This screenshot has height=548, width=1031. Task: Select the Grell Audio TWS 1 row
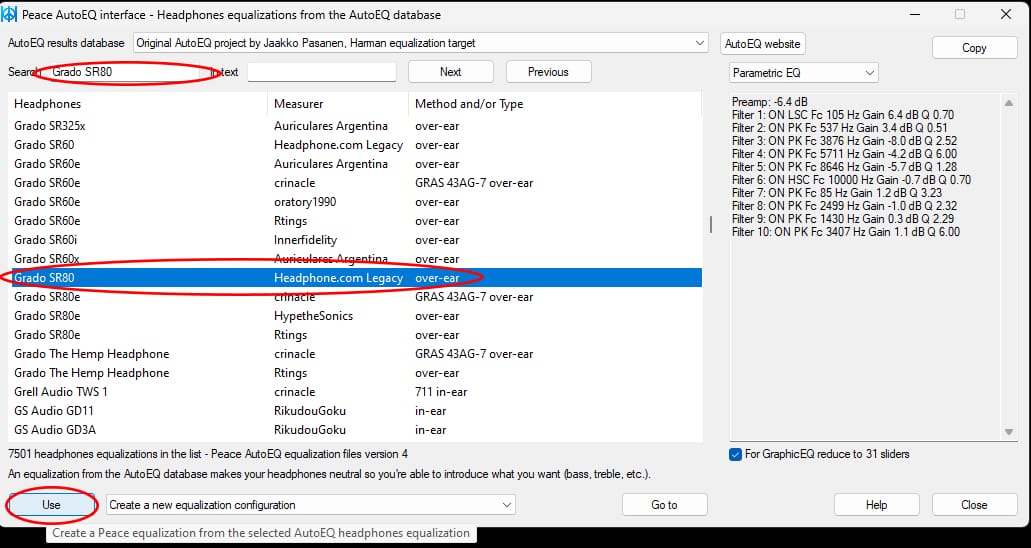pos(356,392)
